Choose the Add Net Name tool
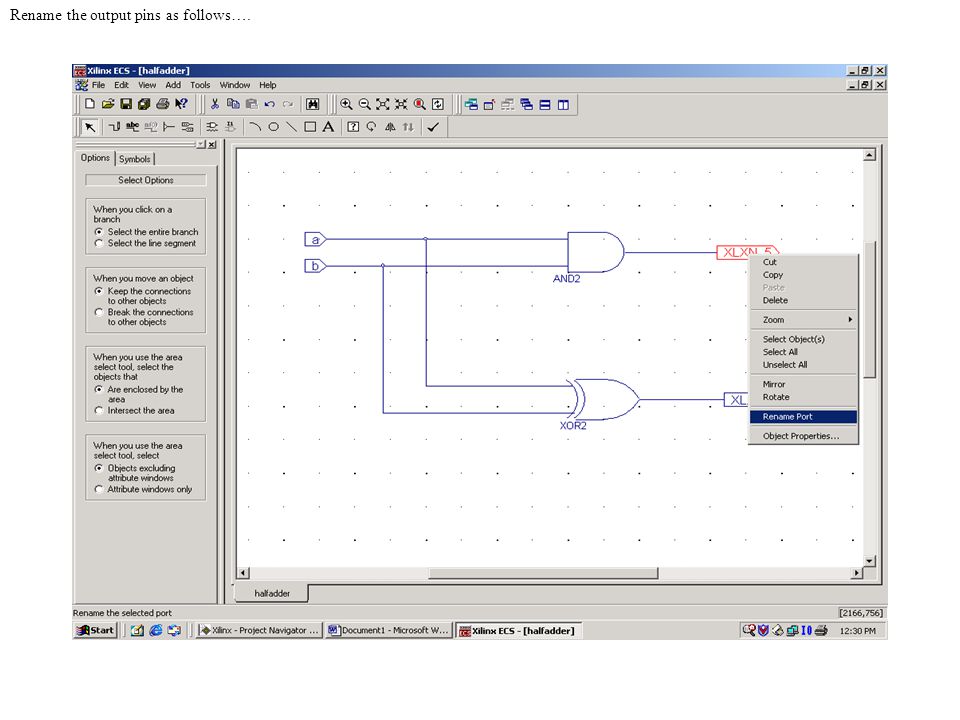The height and width of the screenshot is (720, 960). [132, 127]
